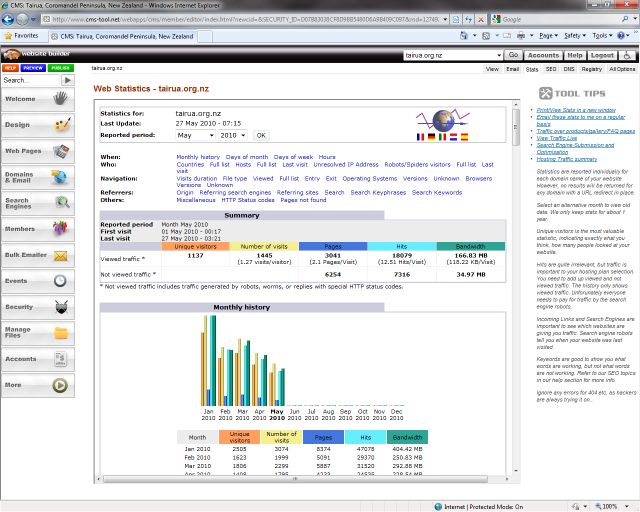Open the Bulk Emailer section
The width and height of the screenshot is (640, 512).
(37, 255)
